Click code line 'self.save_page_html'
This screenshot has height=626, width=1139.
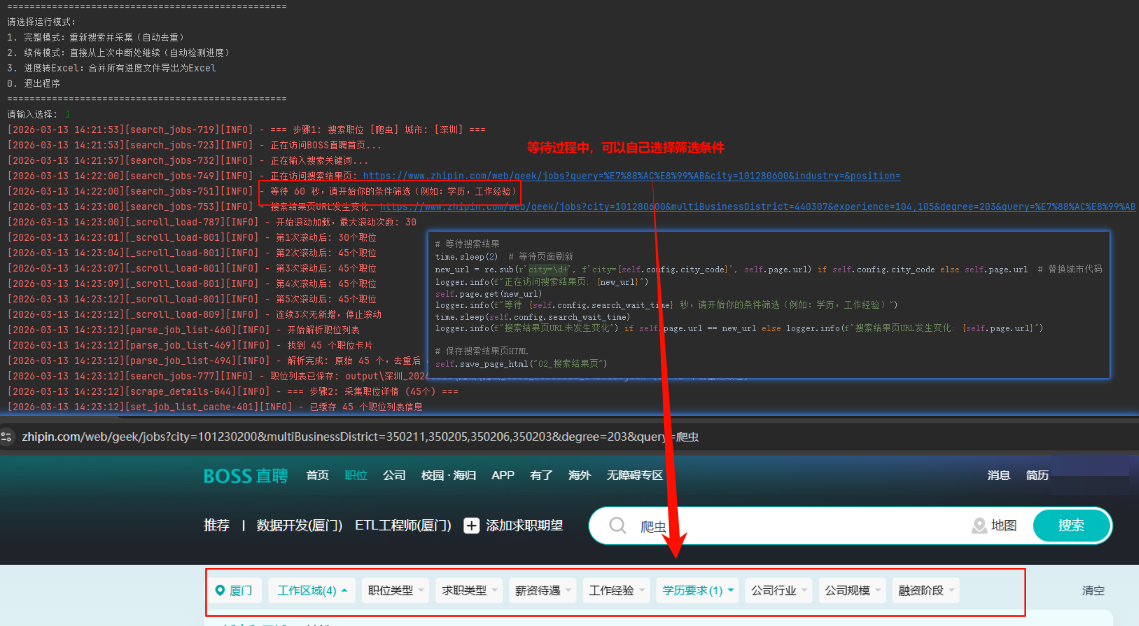pyautogui.click(x=521, y=363)
